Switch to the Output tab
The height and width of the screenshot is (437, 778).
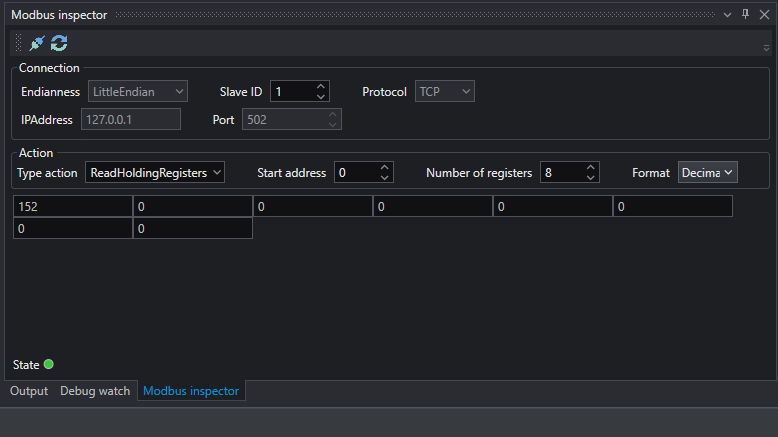(29, 391)
